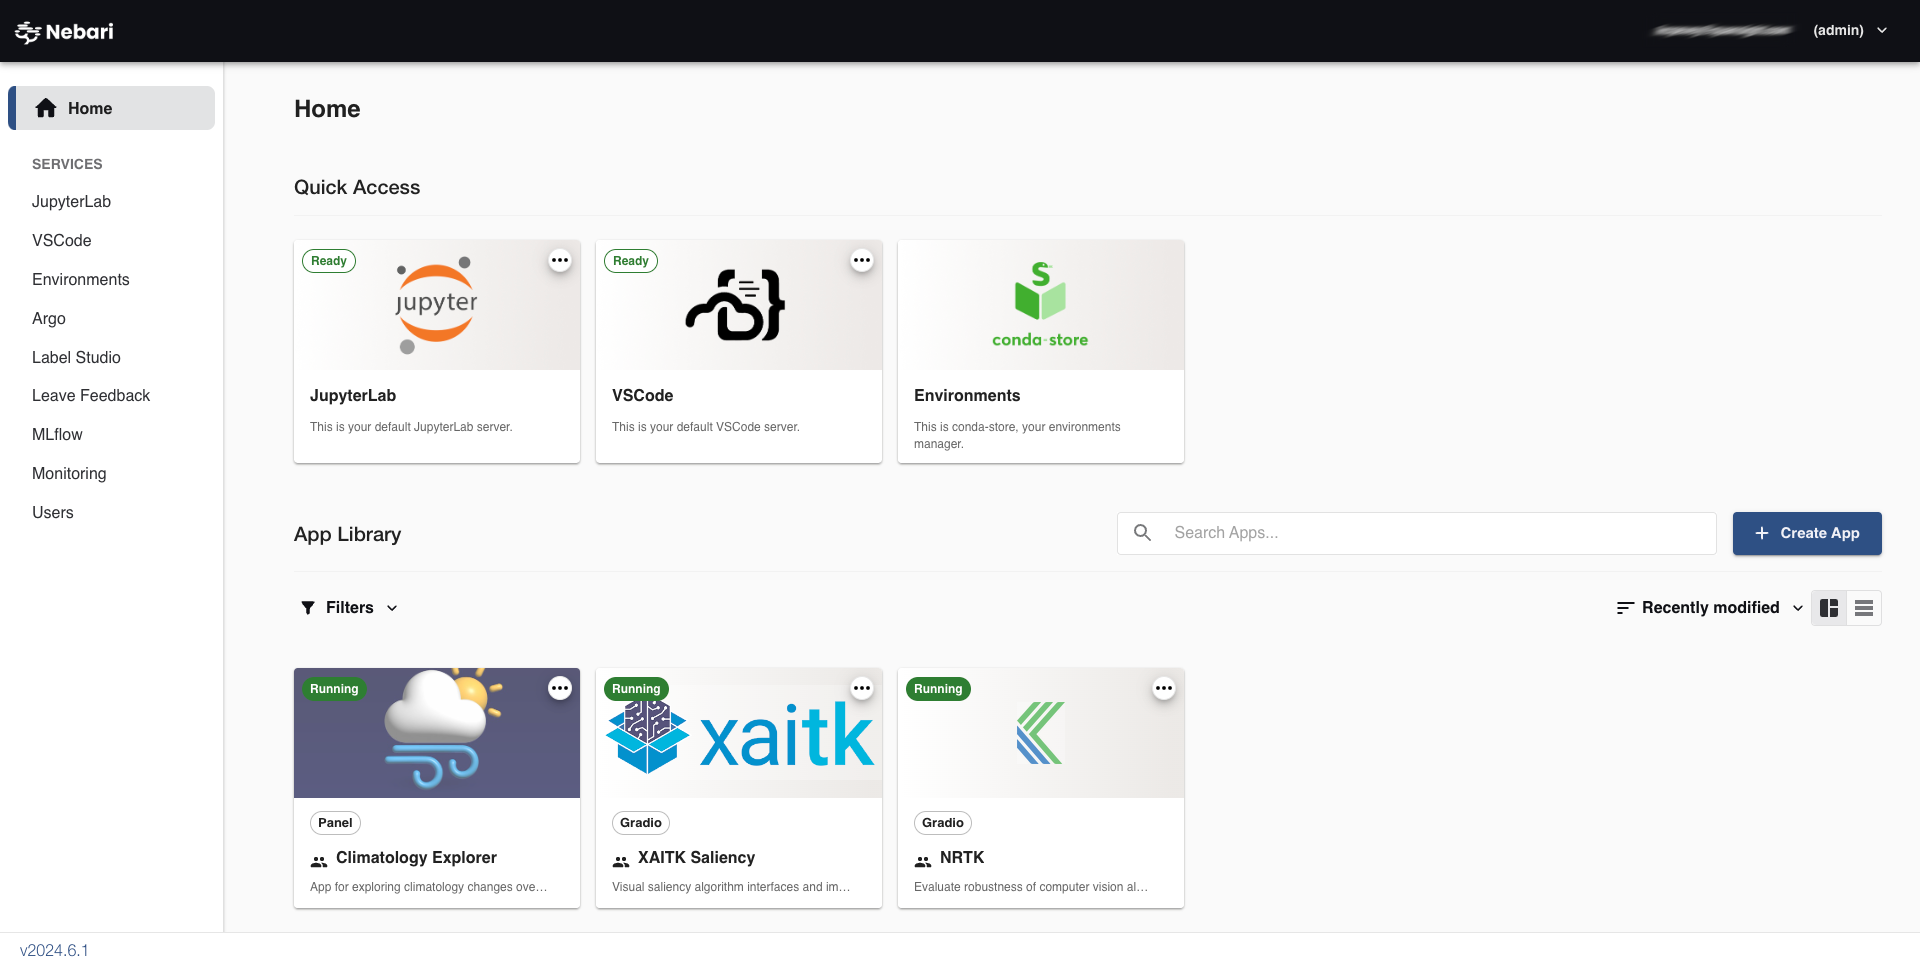Screen dimensions: 1920x966
Task: Open the XAITK Saliency options menu
Action: [862, 688]
